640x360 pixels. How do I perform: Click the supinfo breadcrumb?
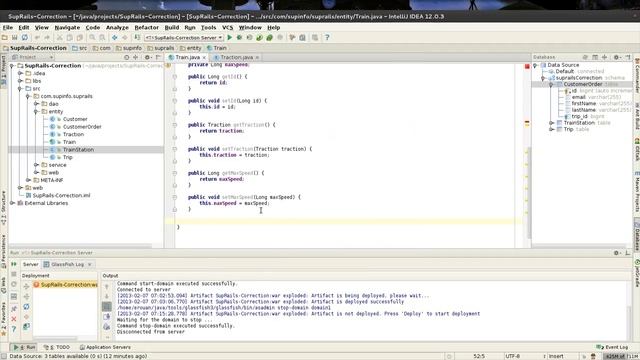coord(129,48)
